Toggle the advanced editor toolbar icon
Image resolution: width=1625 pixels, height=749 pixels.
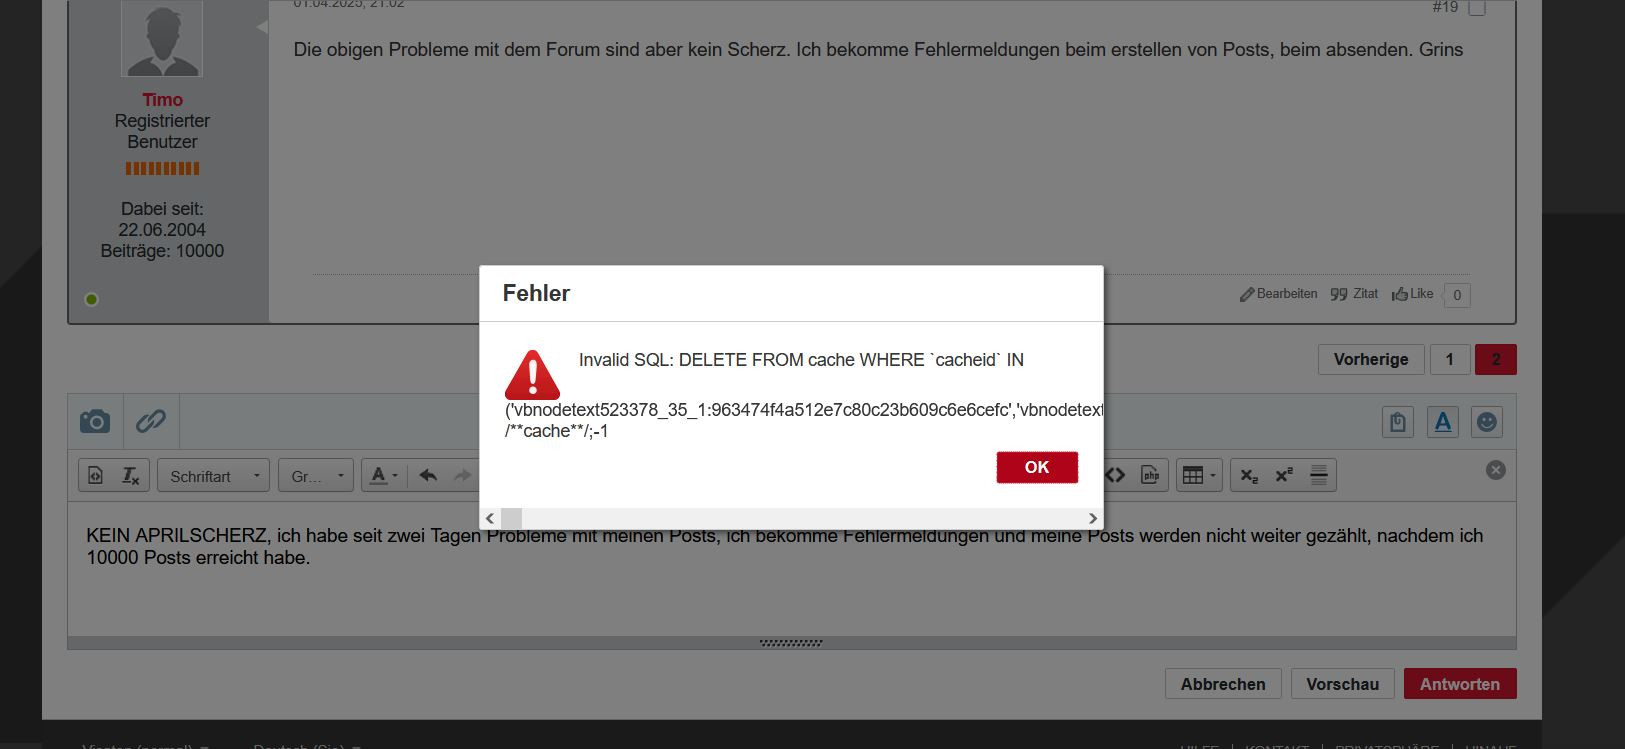[1443, 422]
